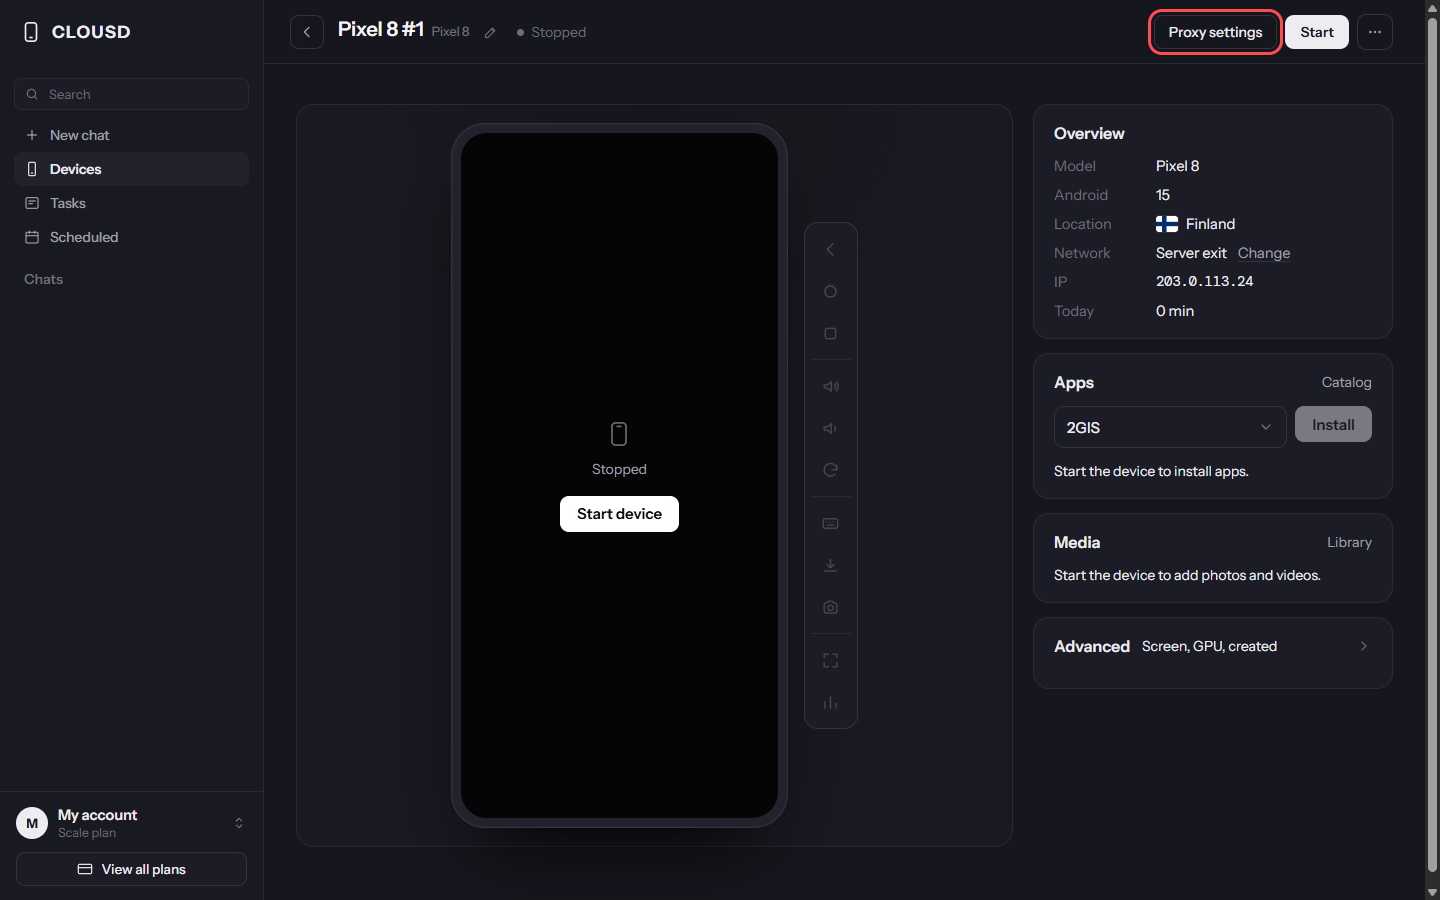Open the My account switcher
Viewport: 1440px width, 900px height.
point(131,823)
